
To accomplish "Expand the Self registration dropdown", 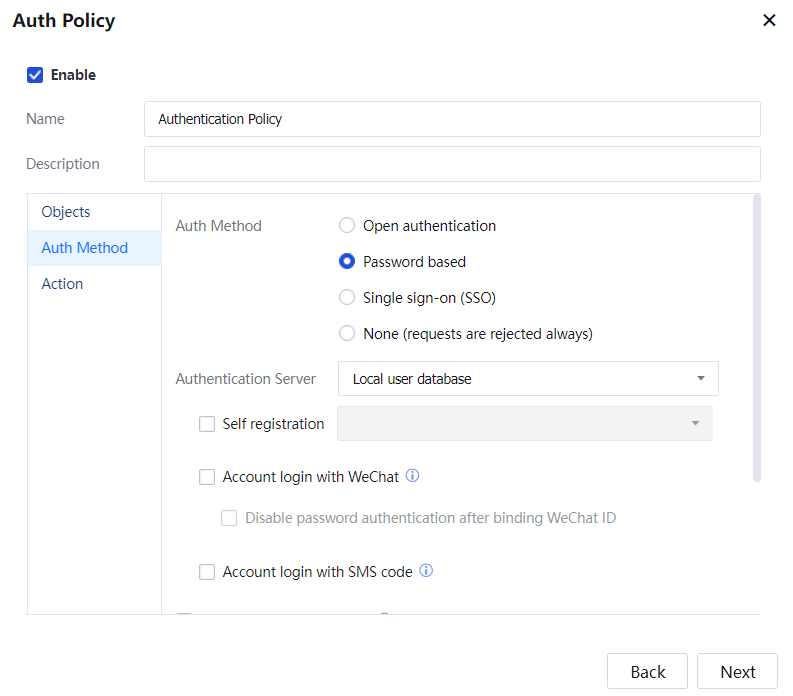I will coord(524,424).
